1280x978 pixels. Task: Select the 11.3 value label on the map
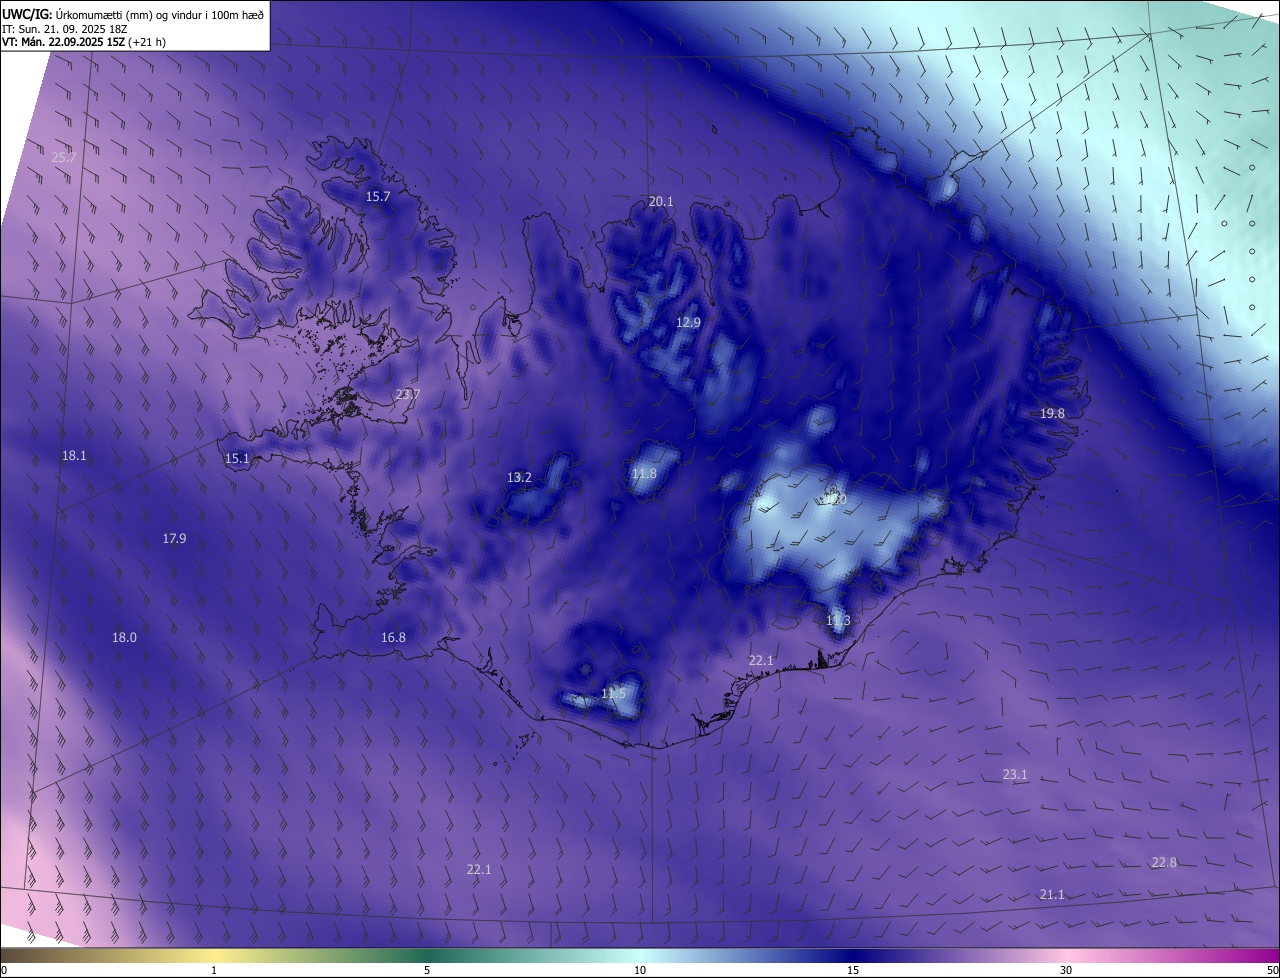(x=839, y=621)
